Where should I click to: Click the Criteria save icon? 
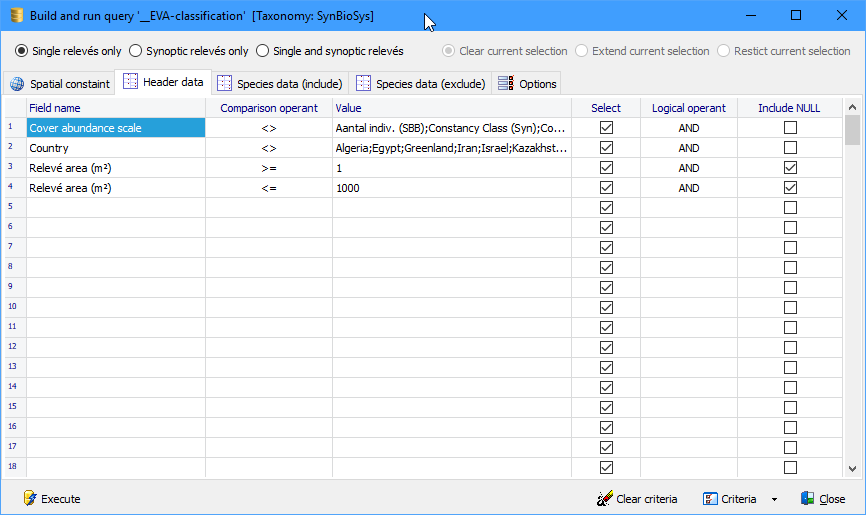point(710,498)
